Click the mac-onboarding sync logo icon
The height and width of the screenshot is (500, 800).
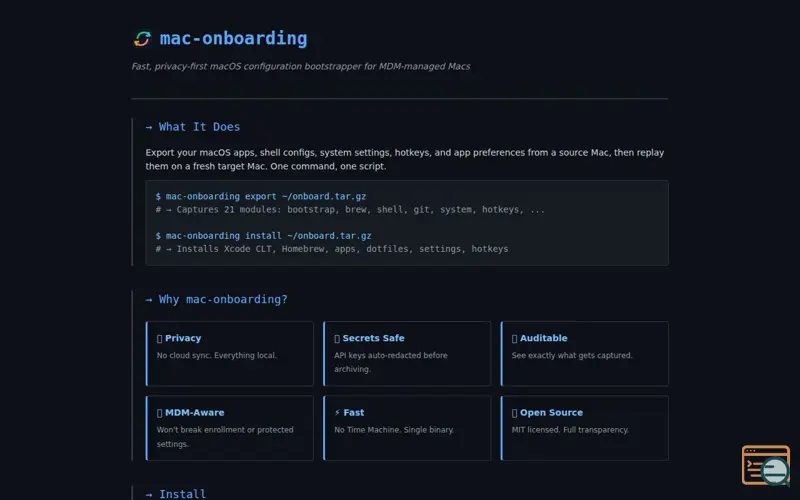[142, 39]
